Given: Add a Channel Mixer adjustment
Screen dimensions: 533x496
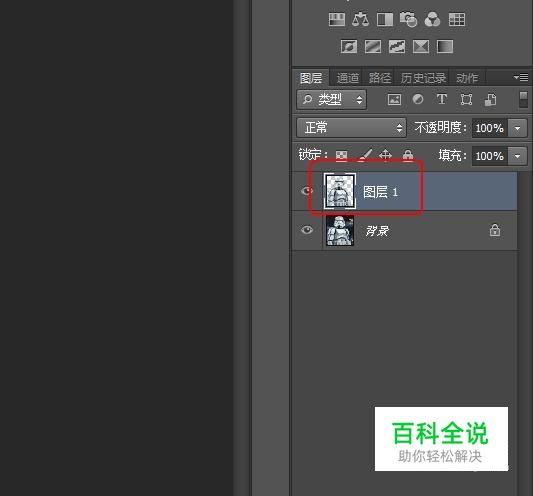Looking at the screenshot, I should coord(432,19).
